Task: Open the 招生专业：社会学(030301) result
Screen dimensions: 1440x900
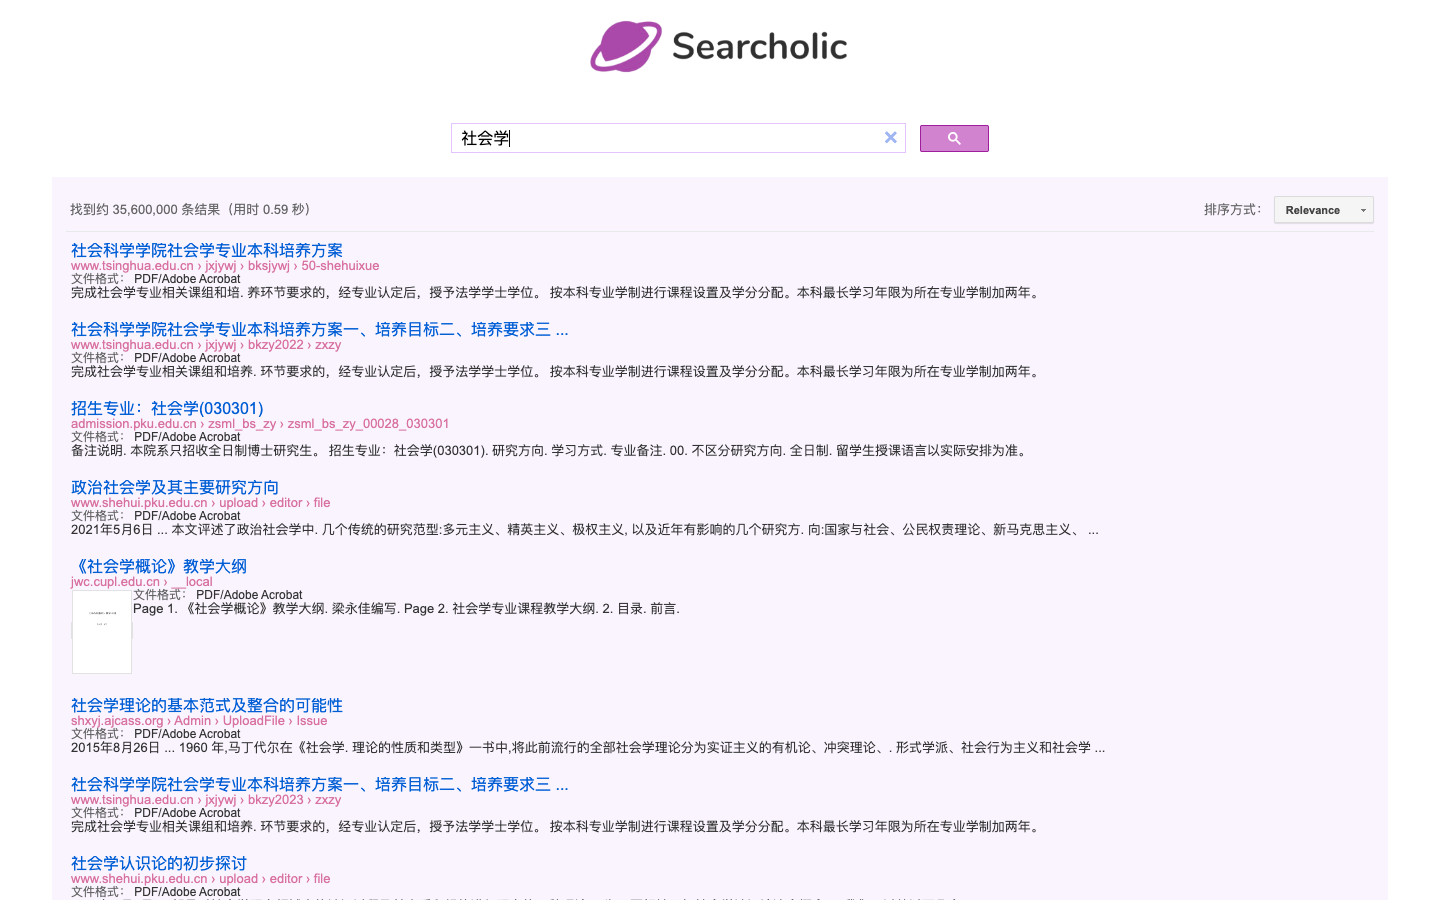Action: click(166, 408)
